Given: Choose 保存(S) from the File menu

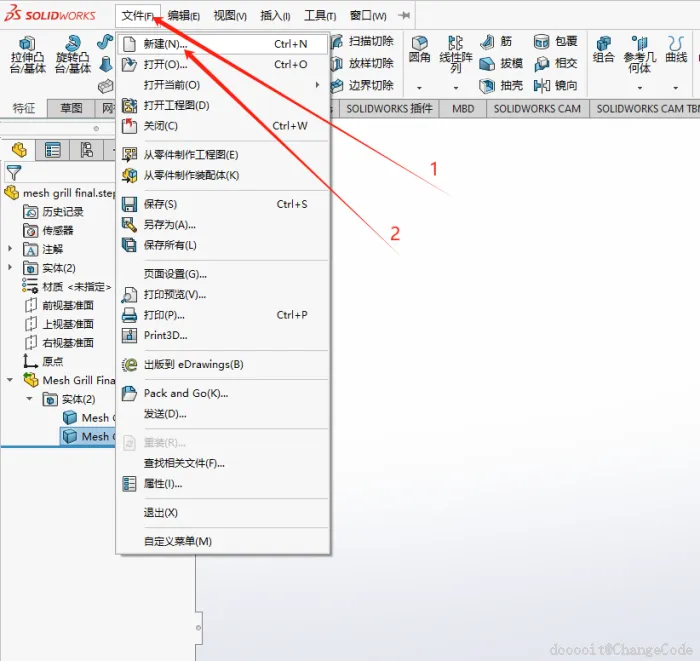Looking at the screenshot, I should coord(223,204).
